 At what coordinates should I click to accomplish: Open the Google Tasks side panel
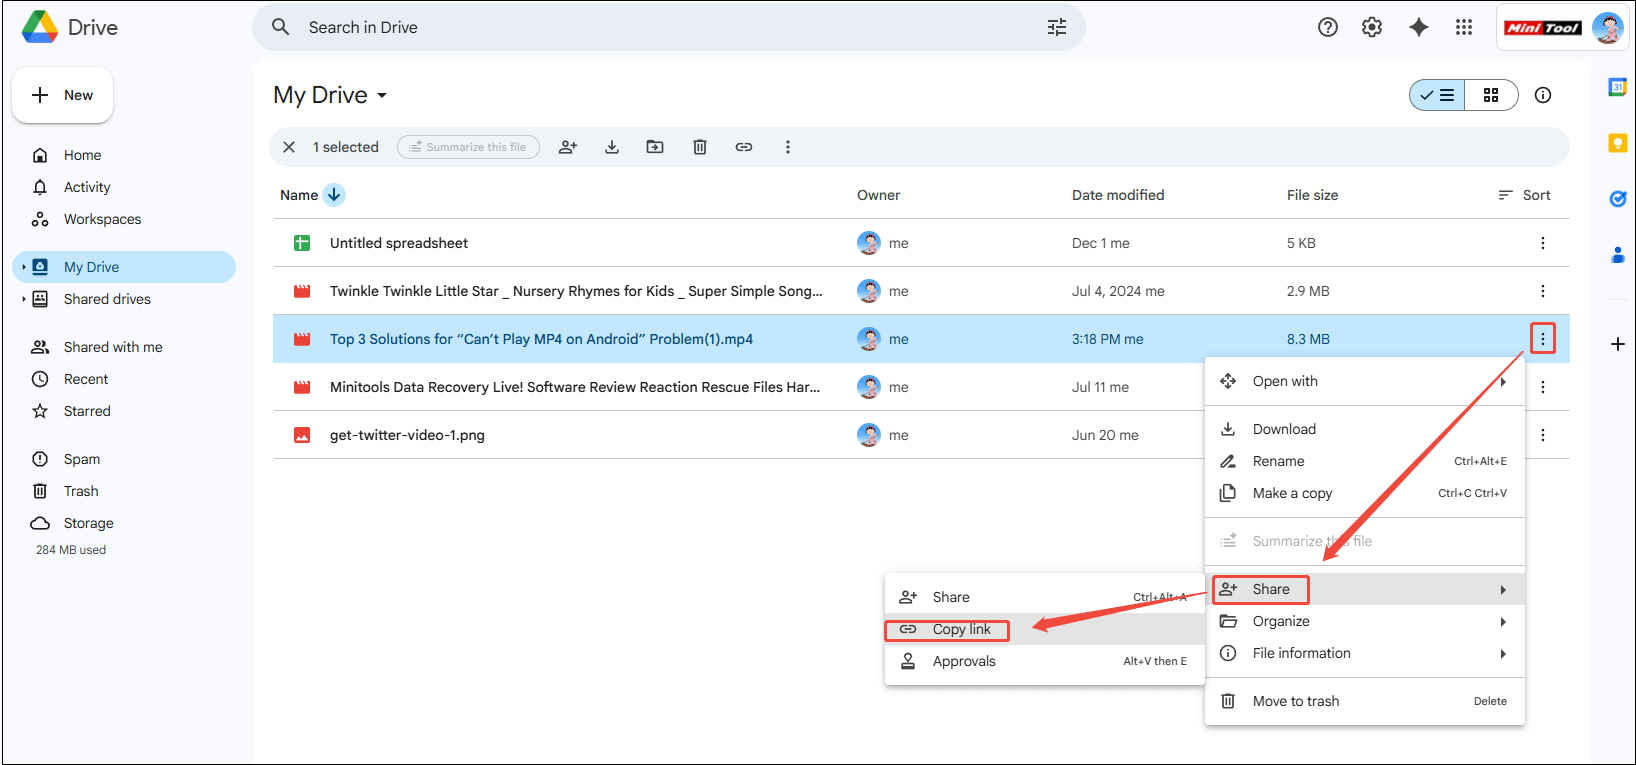(x=1617, y=199)
